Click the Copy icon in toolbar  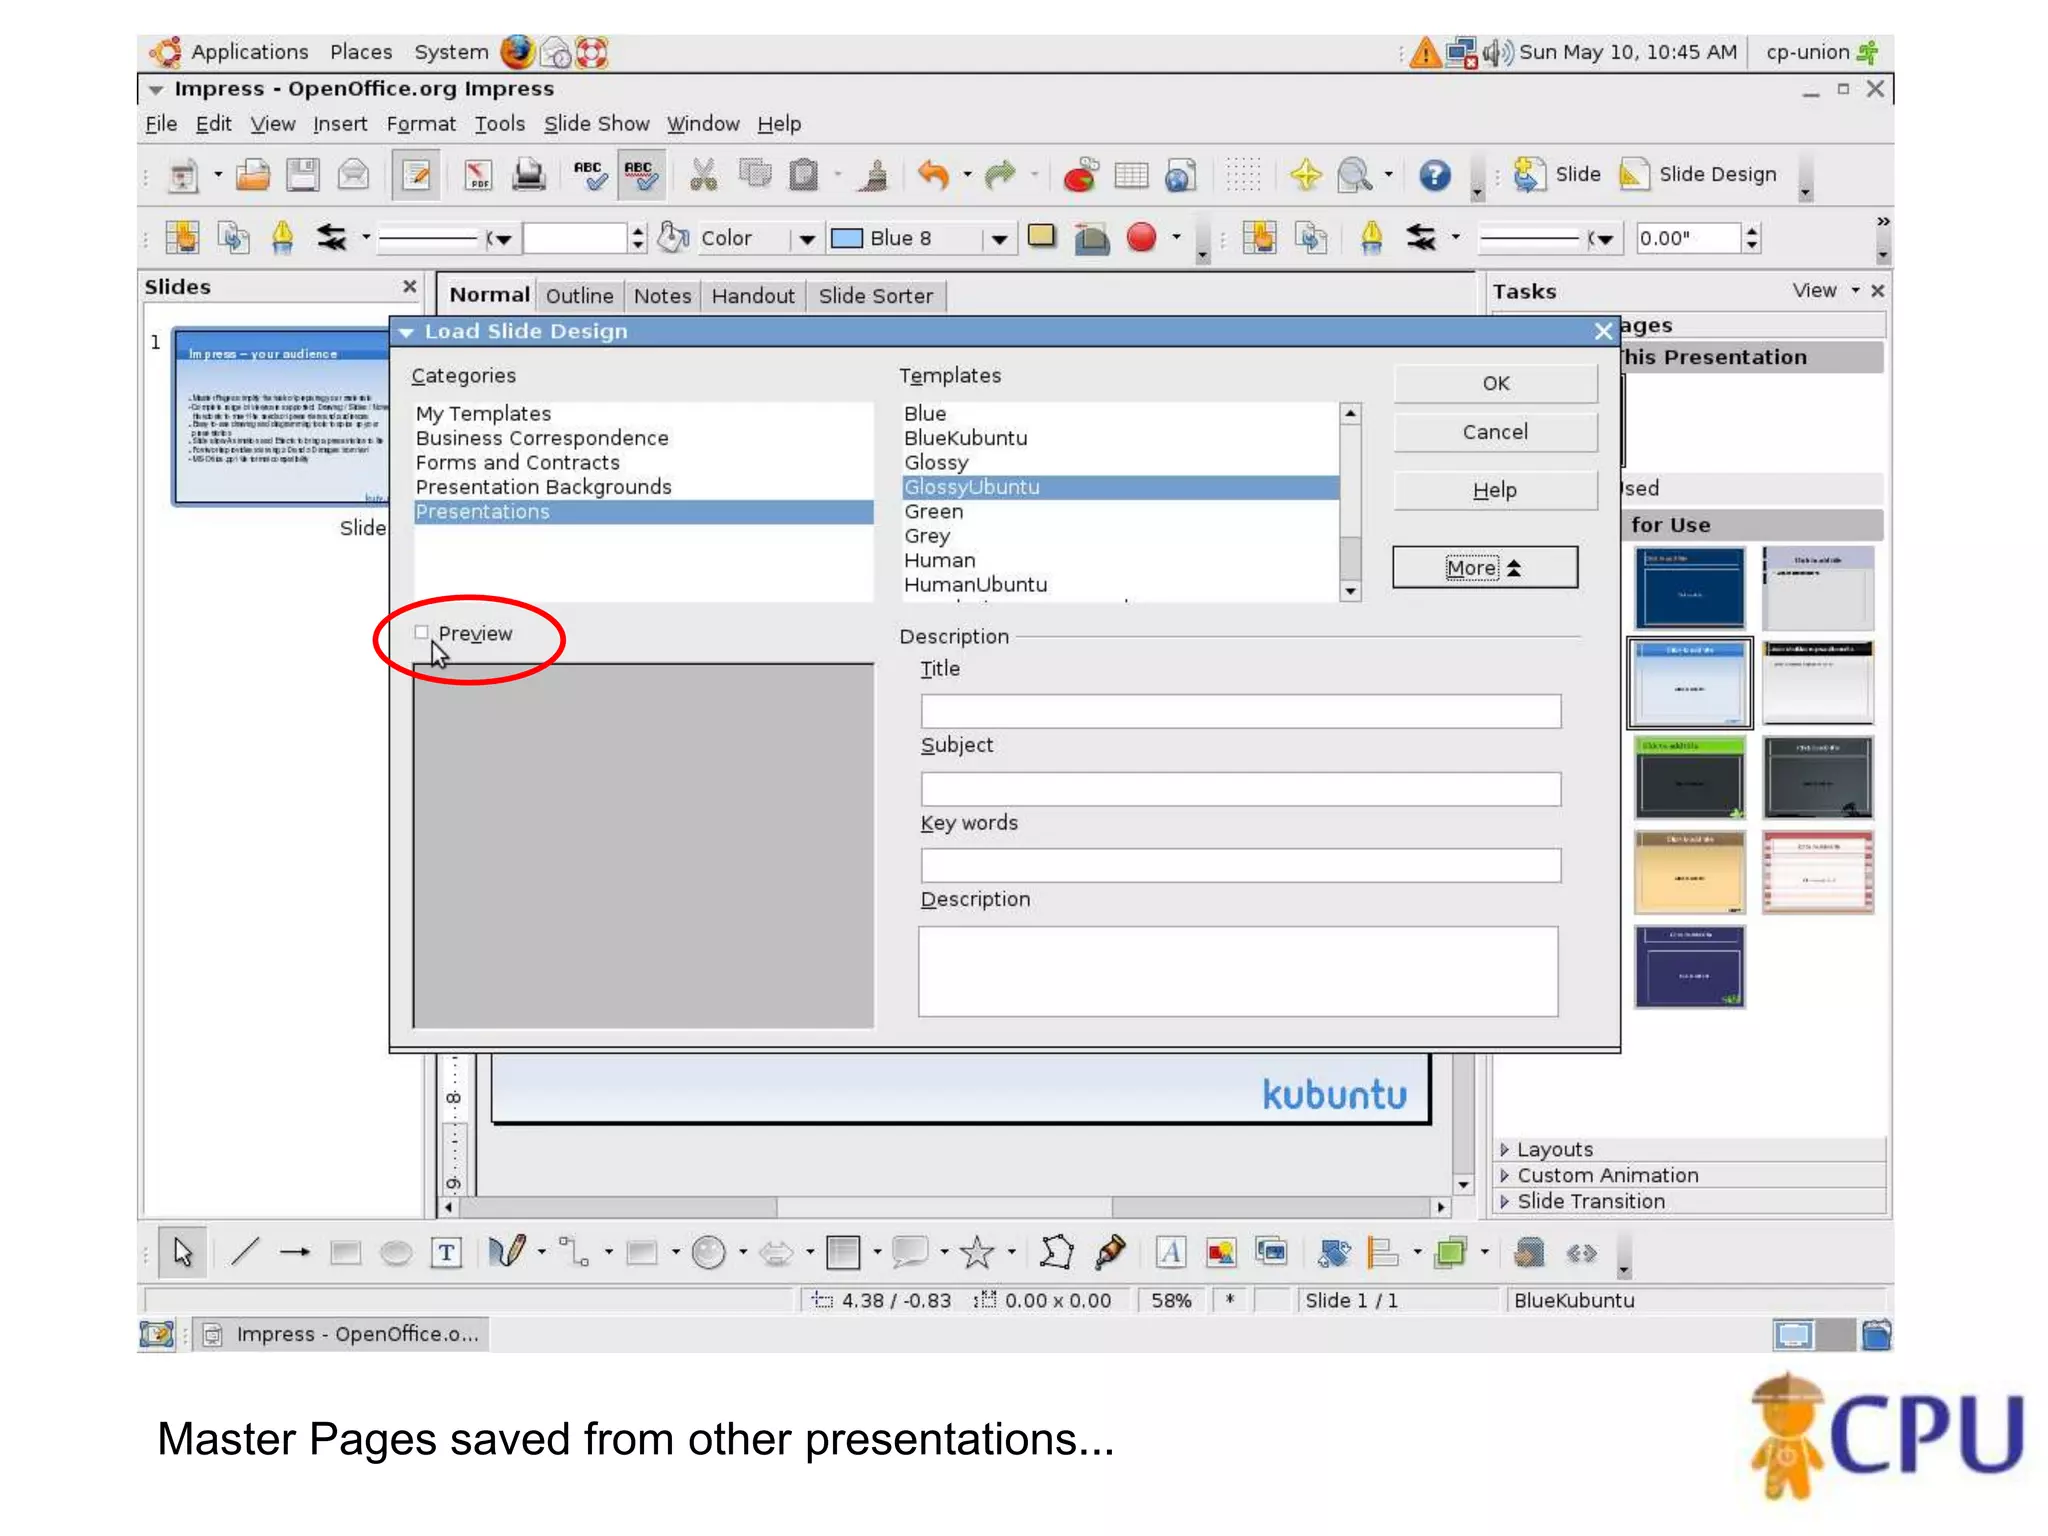coord(755,175)
